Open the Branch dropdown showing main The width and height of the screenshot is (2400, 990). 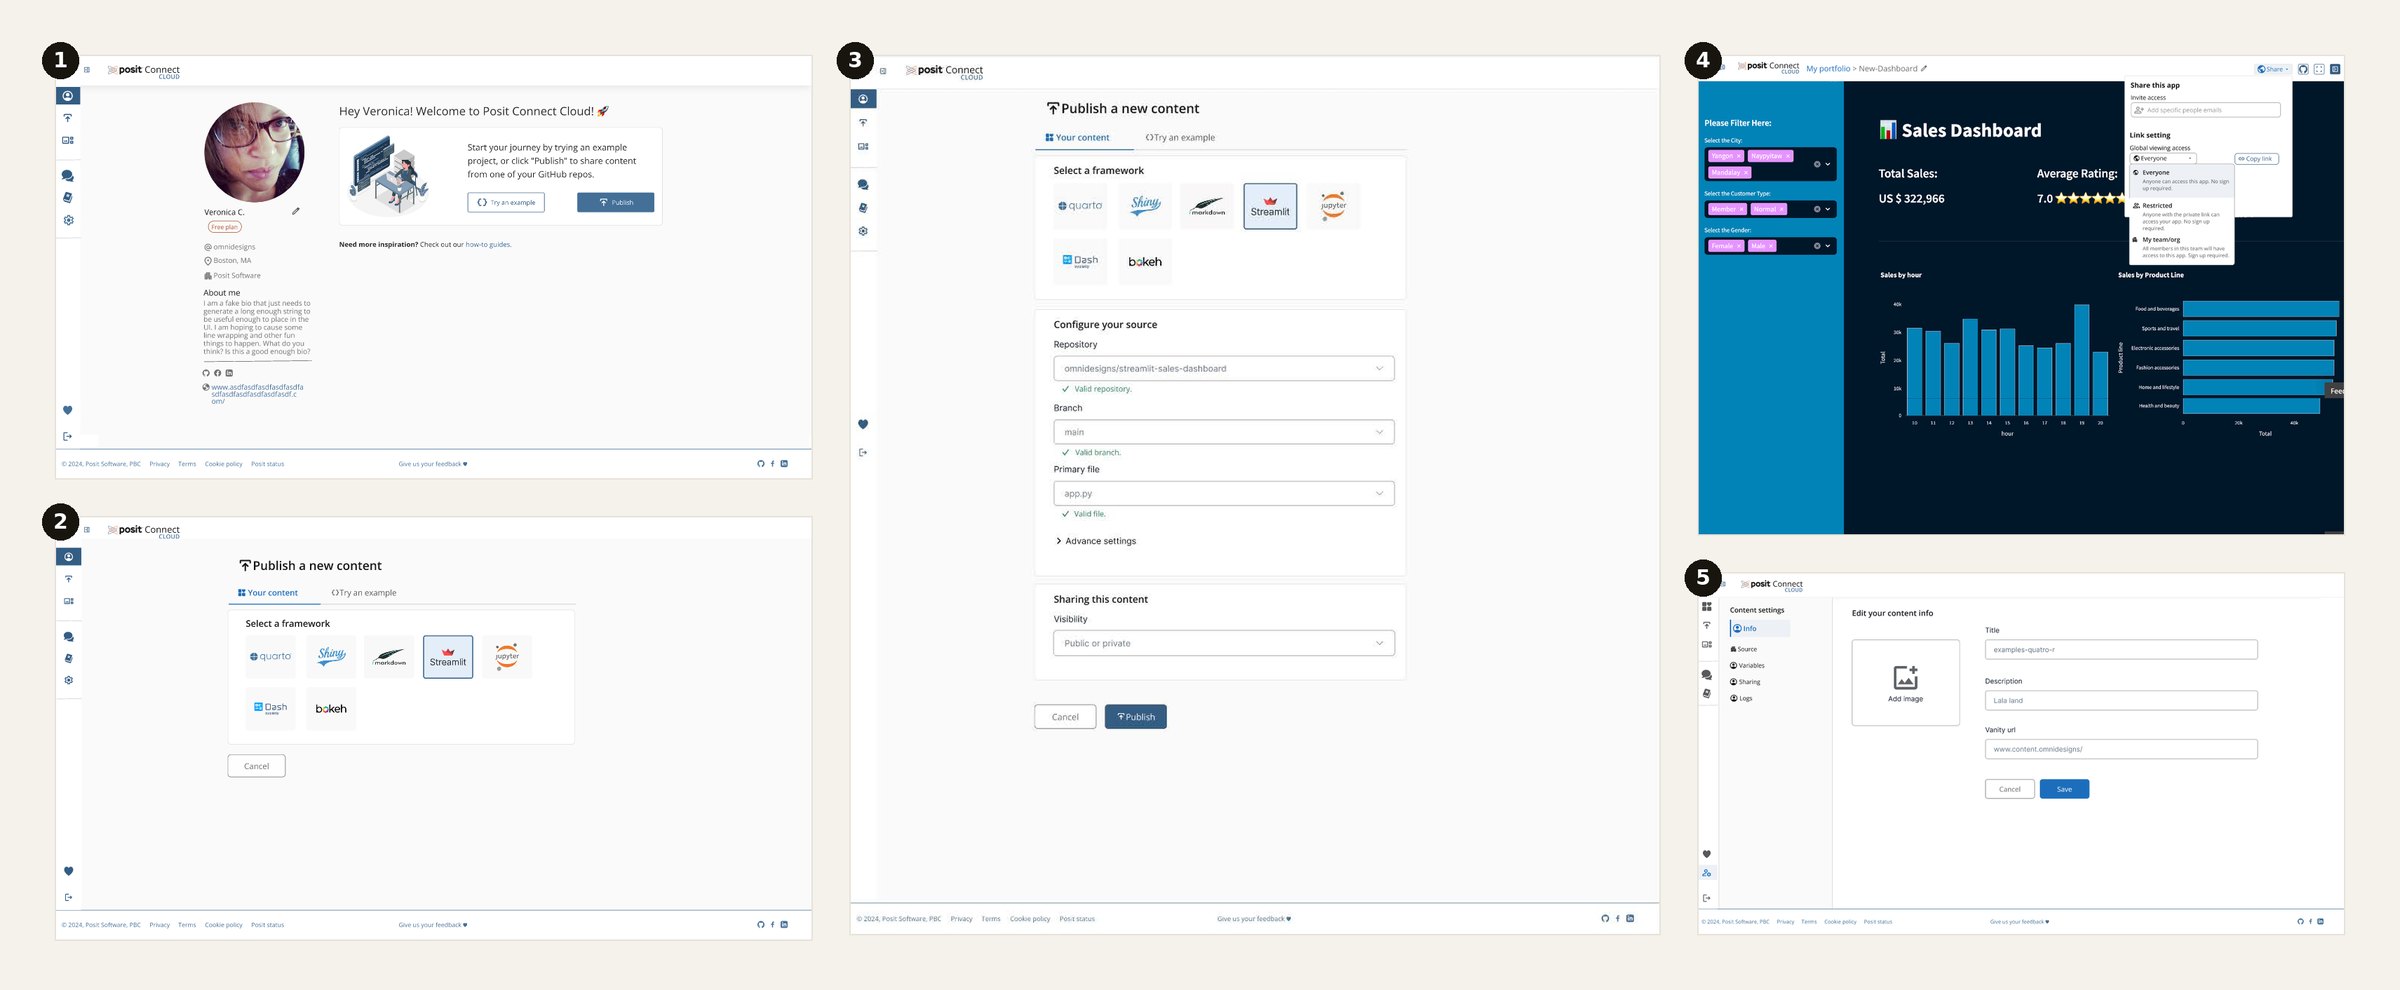coord(1224,432)
